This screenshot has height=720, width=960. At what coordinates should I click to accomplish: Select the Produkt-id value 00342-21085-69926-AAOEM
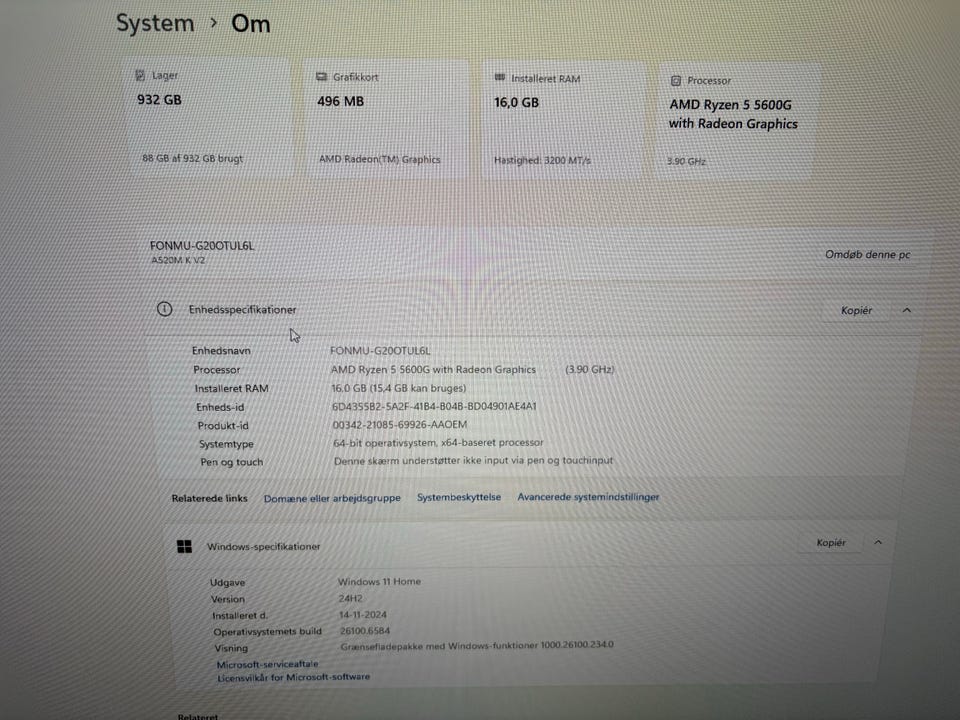click(x=400, y=424)
